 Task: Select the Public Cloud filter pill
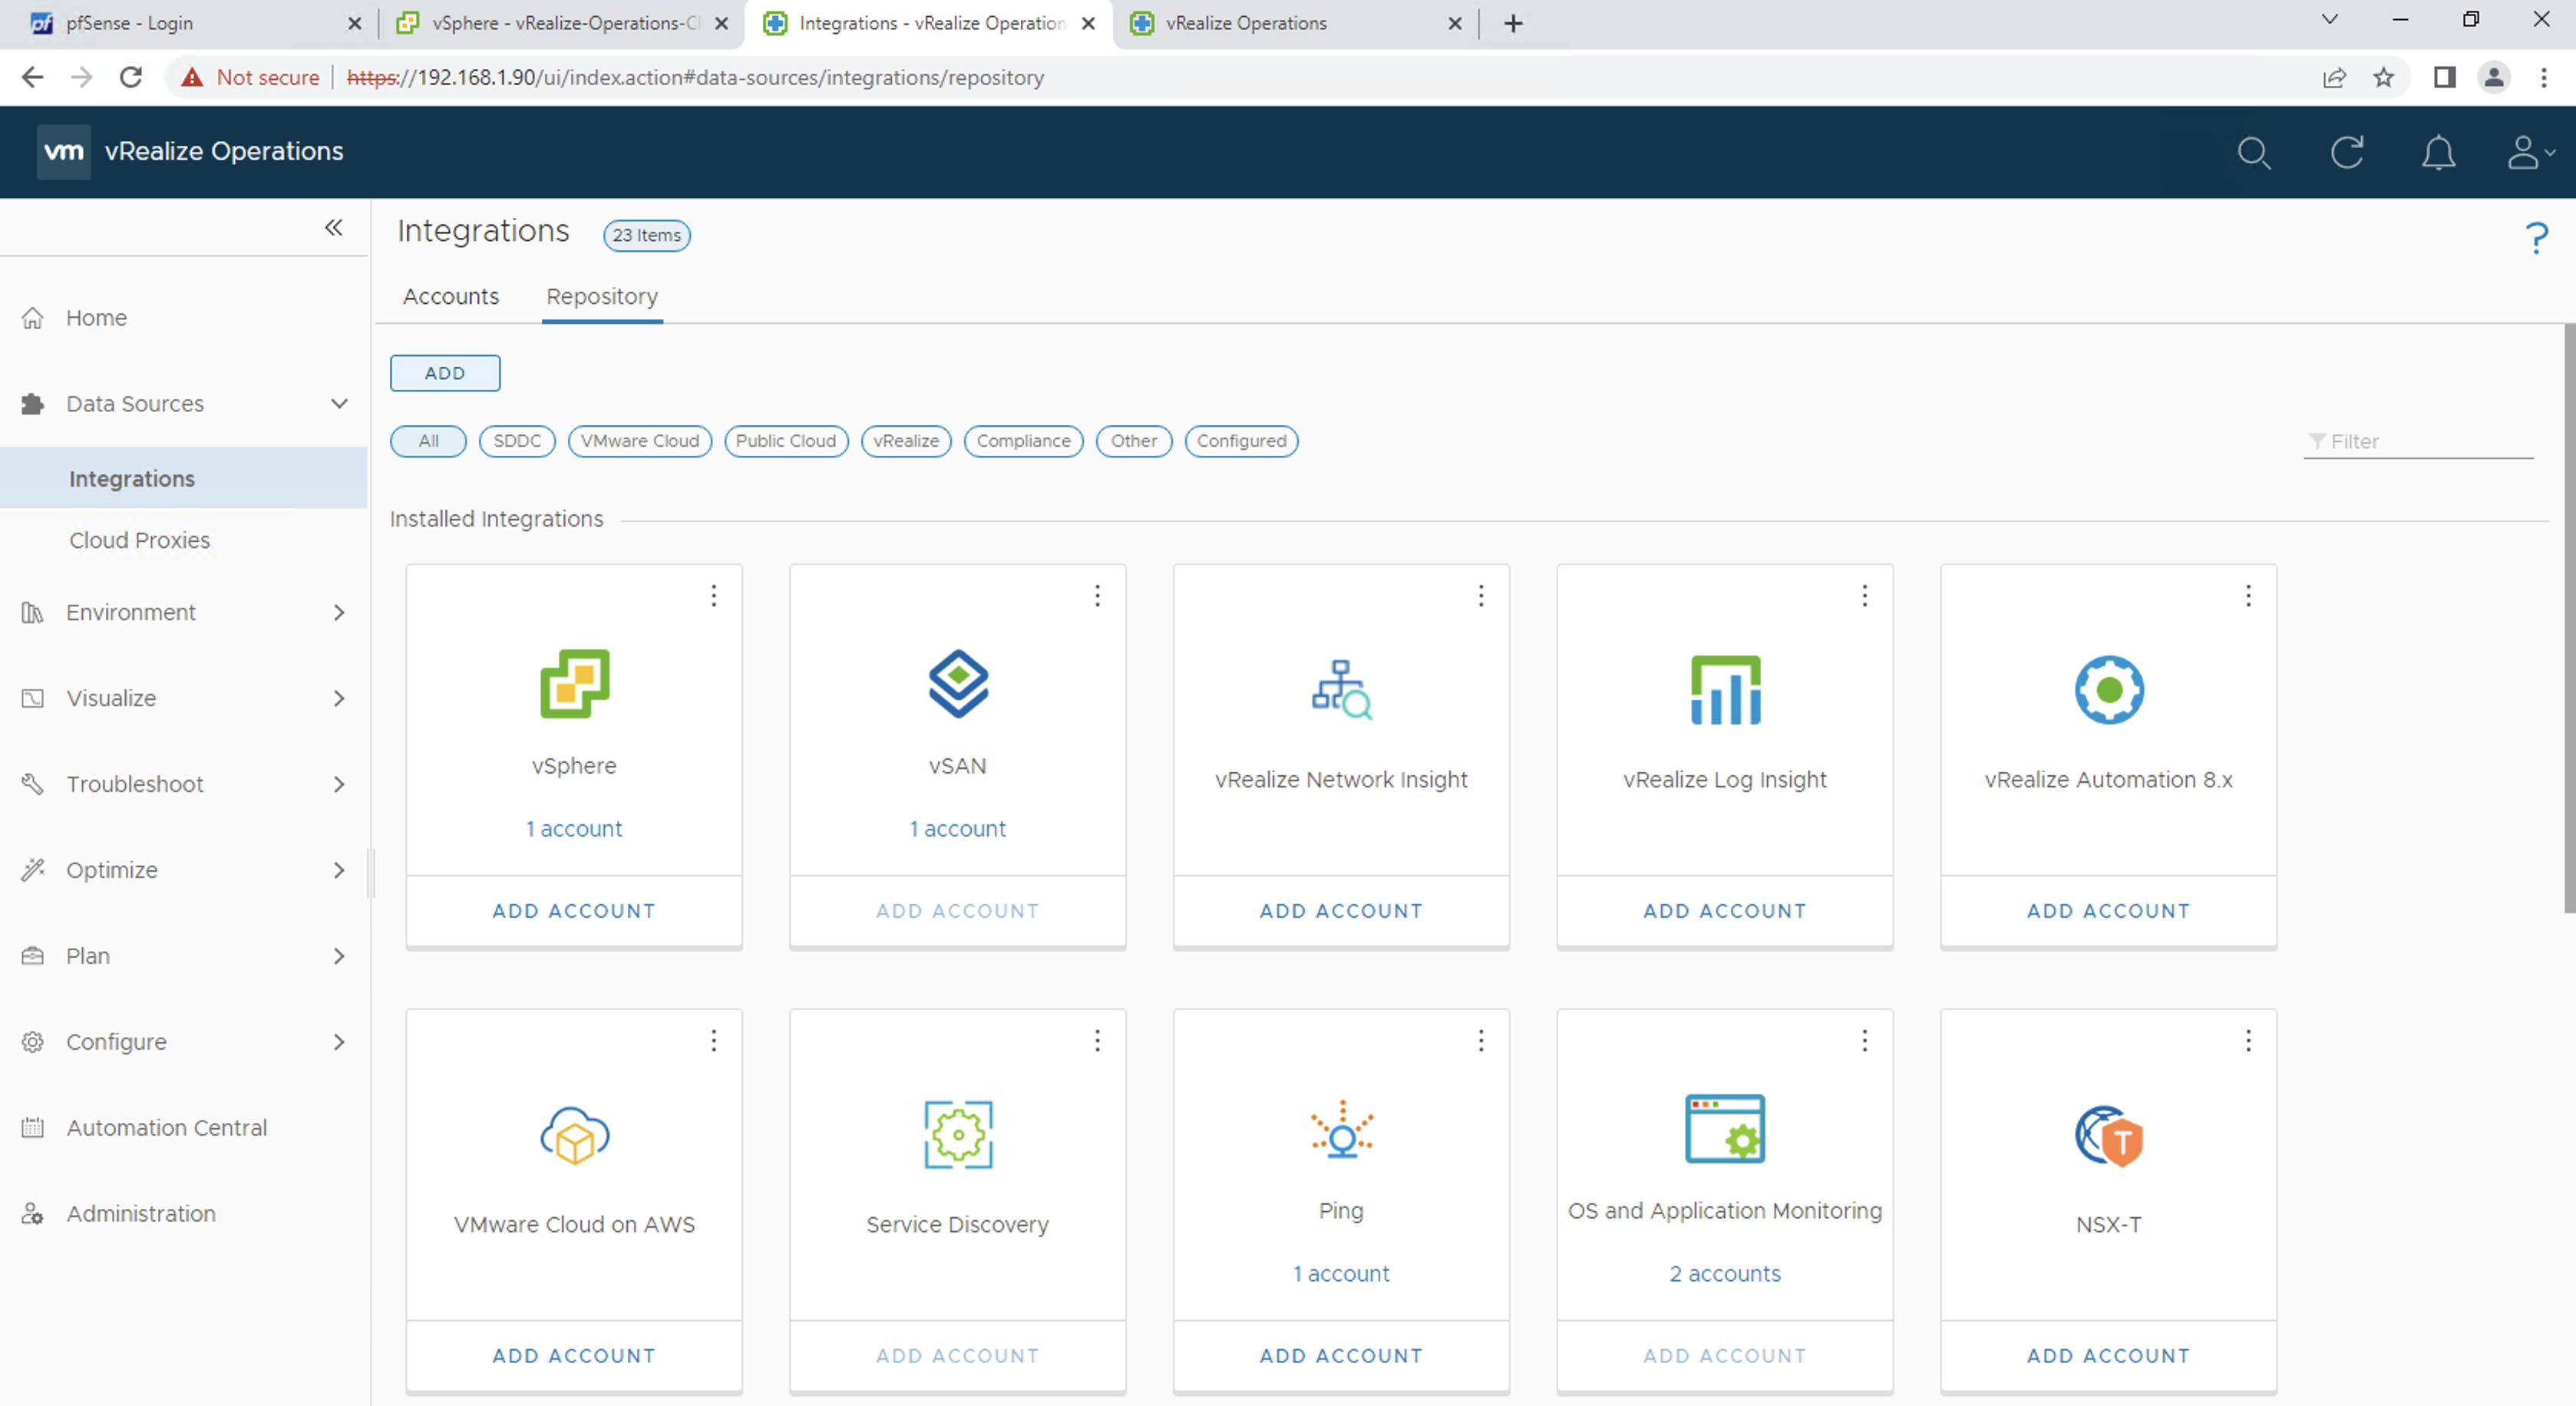[786, 441]
